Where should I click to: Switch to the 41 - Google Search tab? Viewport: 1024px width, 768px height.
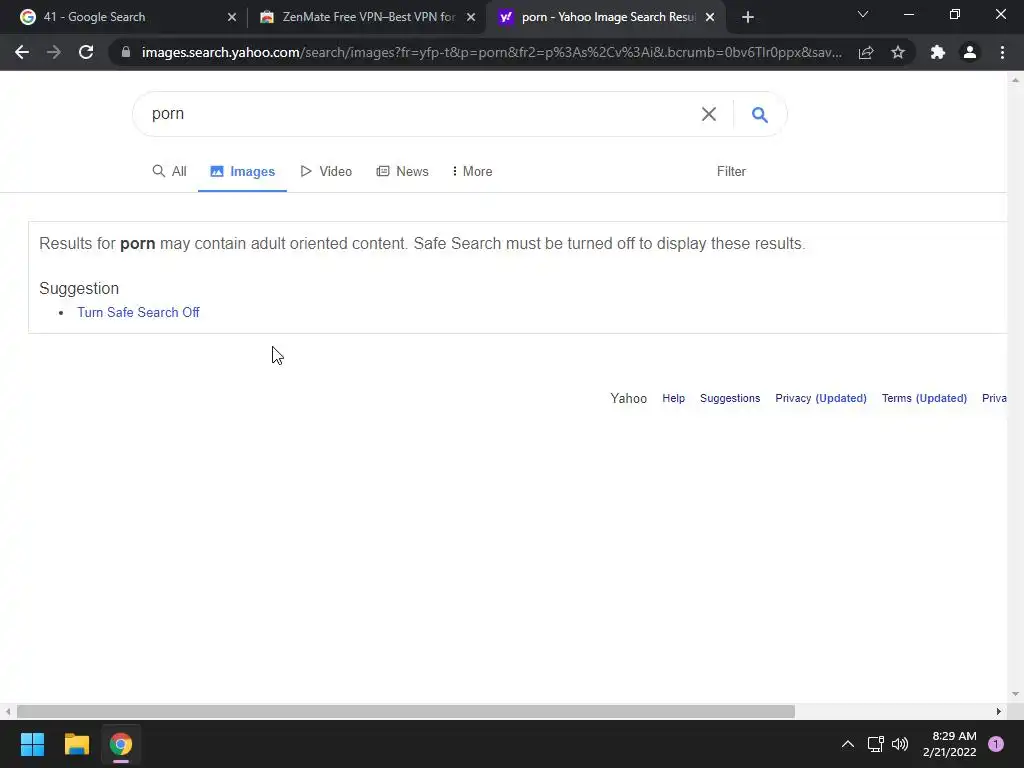click(124, 17)
